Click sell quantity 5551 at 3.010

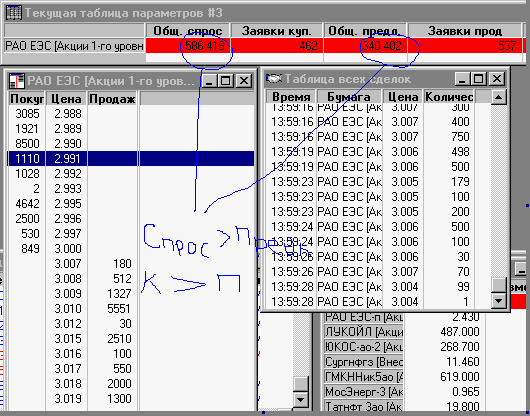119,309
